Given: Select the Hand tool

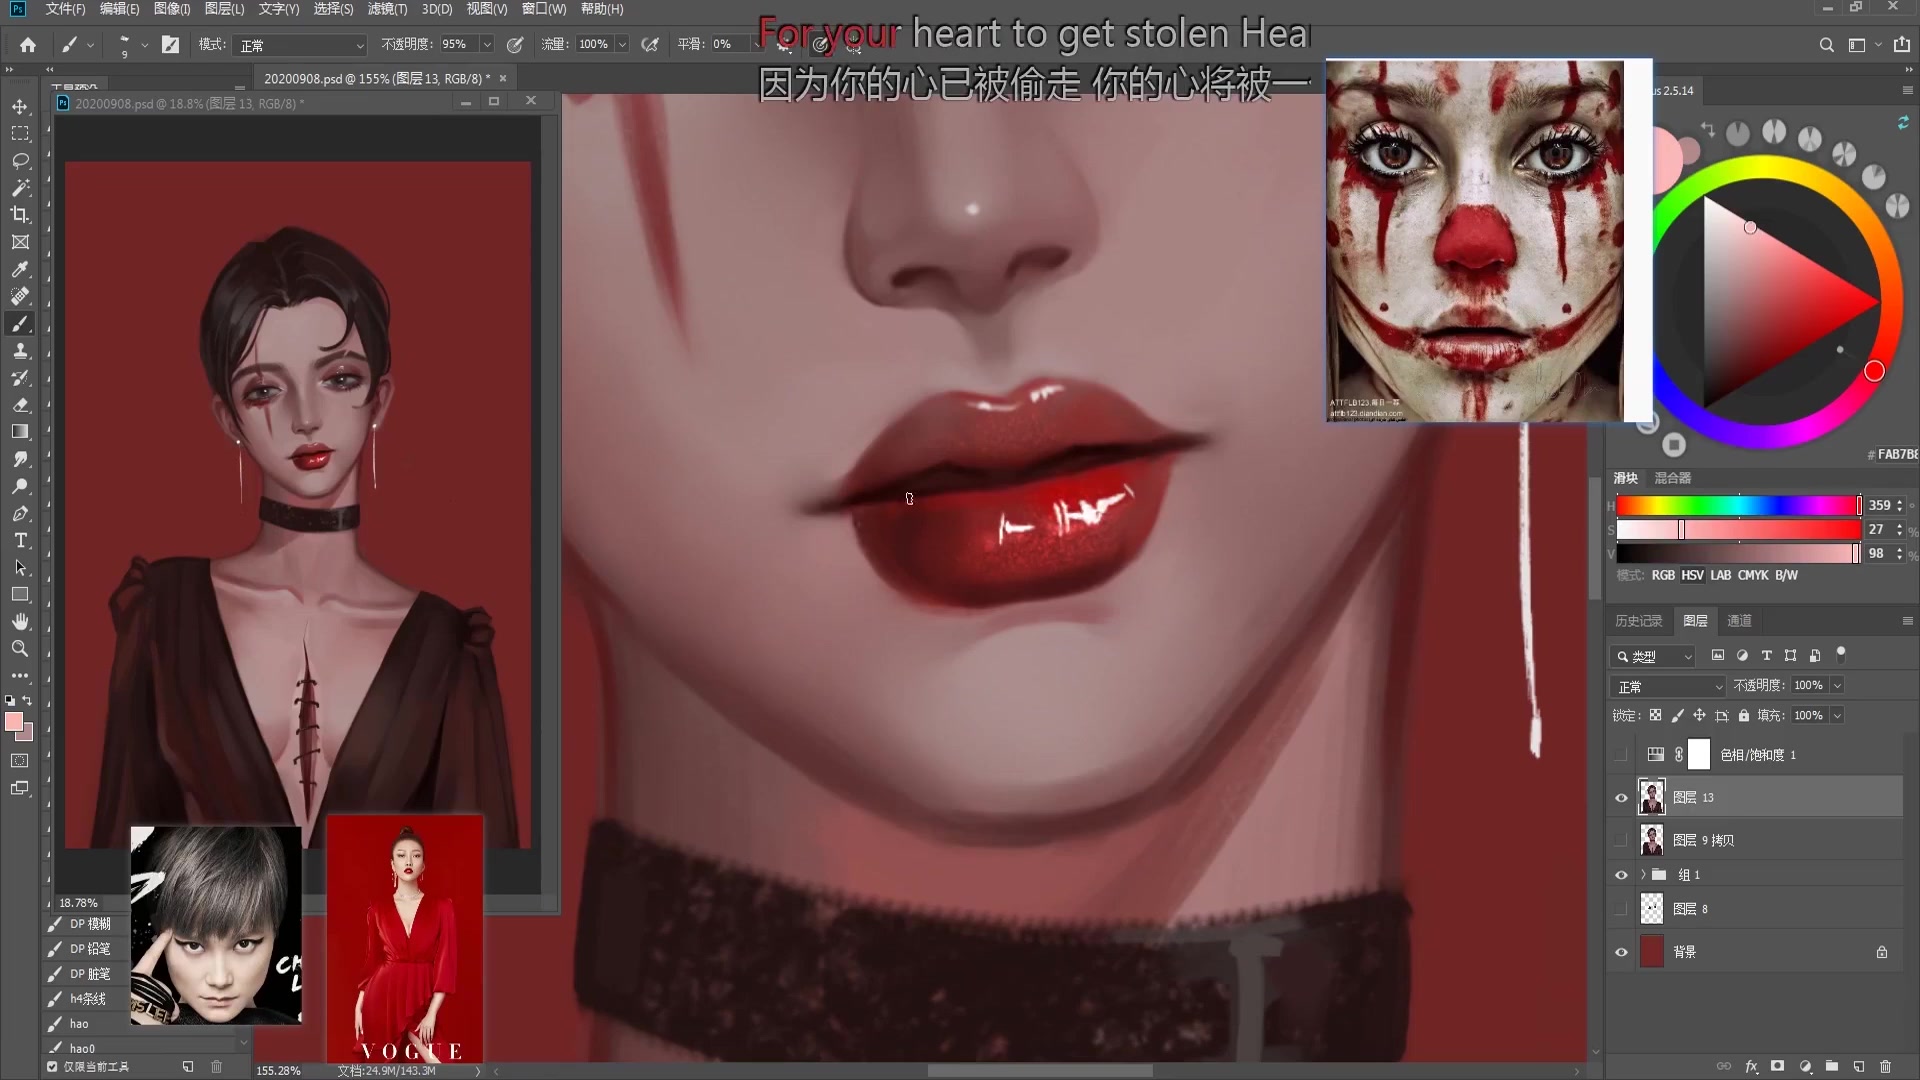Looking at the screenshot, I should 20,621.
